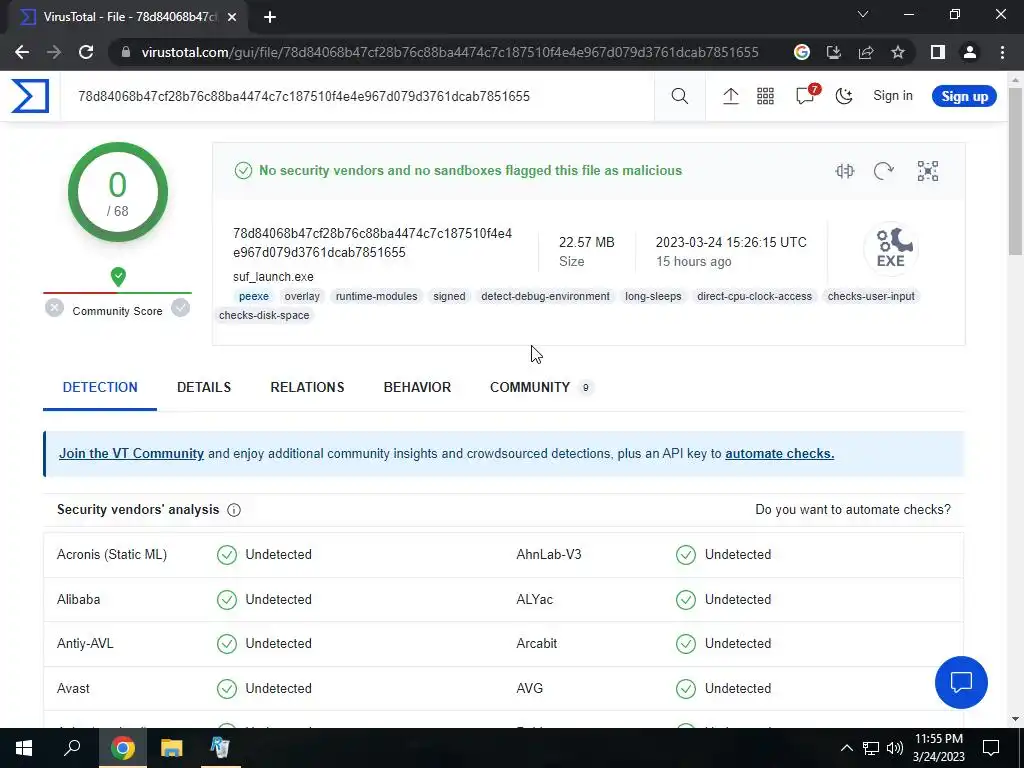Click the info icon next to Security vendors' analysis
This screenshot has height=768, width=1024.
click(x=234, y=510)
